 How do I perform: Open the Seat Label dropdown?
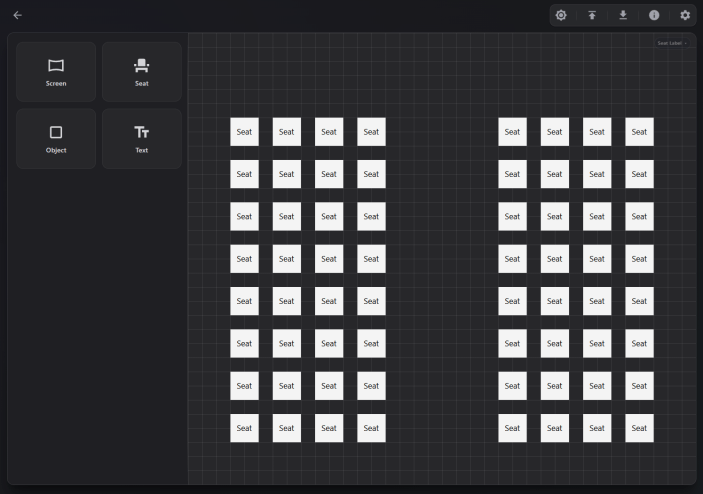coord(672,43)
